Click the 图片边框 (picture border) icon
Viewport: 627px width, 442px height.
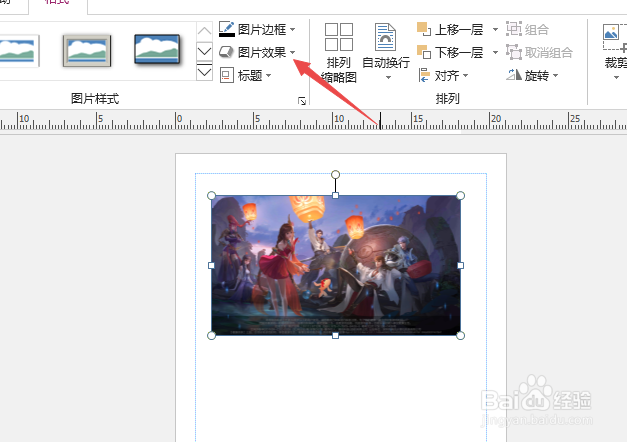point(227,29)
